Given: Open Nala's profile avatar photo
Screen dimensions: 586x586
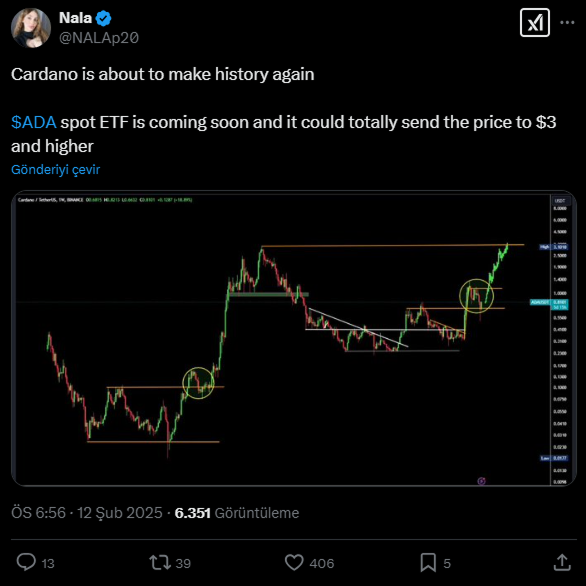Looking at the screenshot, I should [31, 28].
